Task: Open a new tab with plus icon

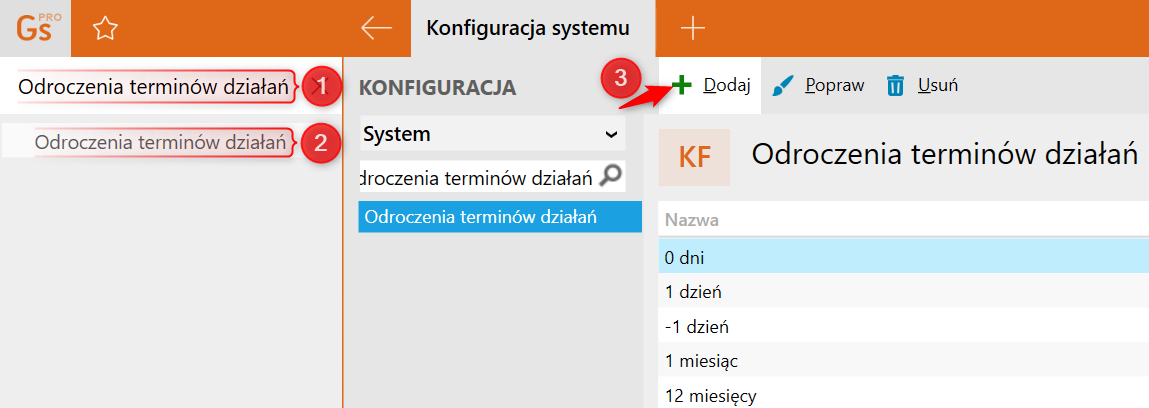Action: [x=692, y=28]
